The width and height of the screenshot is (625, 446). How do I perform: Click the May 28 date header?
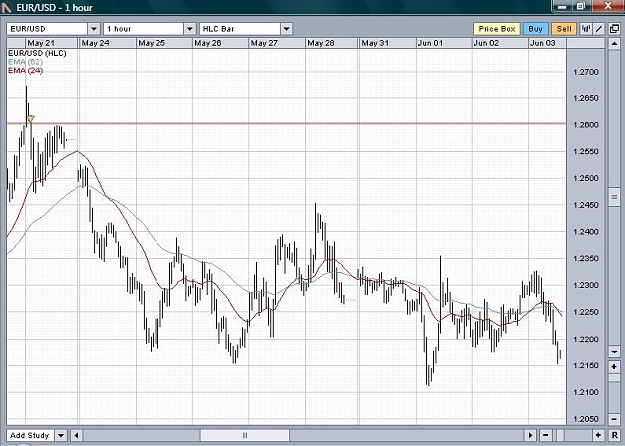tap(332, 43)
